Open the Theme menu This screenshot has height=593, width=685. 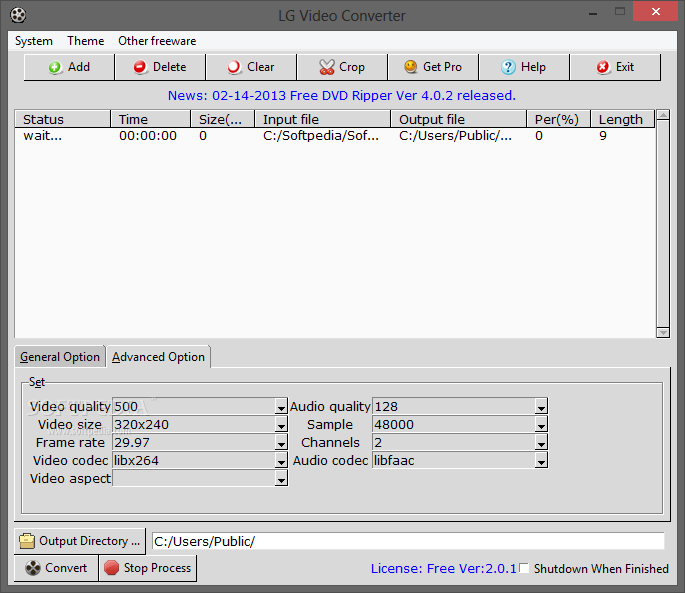point(86,41)
